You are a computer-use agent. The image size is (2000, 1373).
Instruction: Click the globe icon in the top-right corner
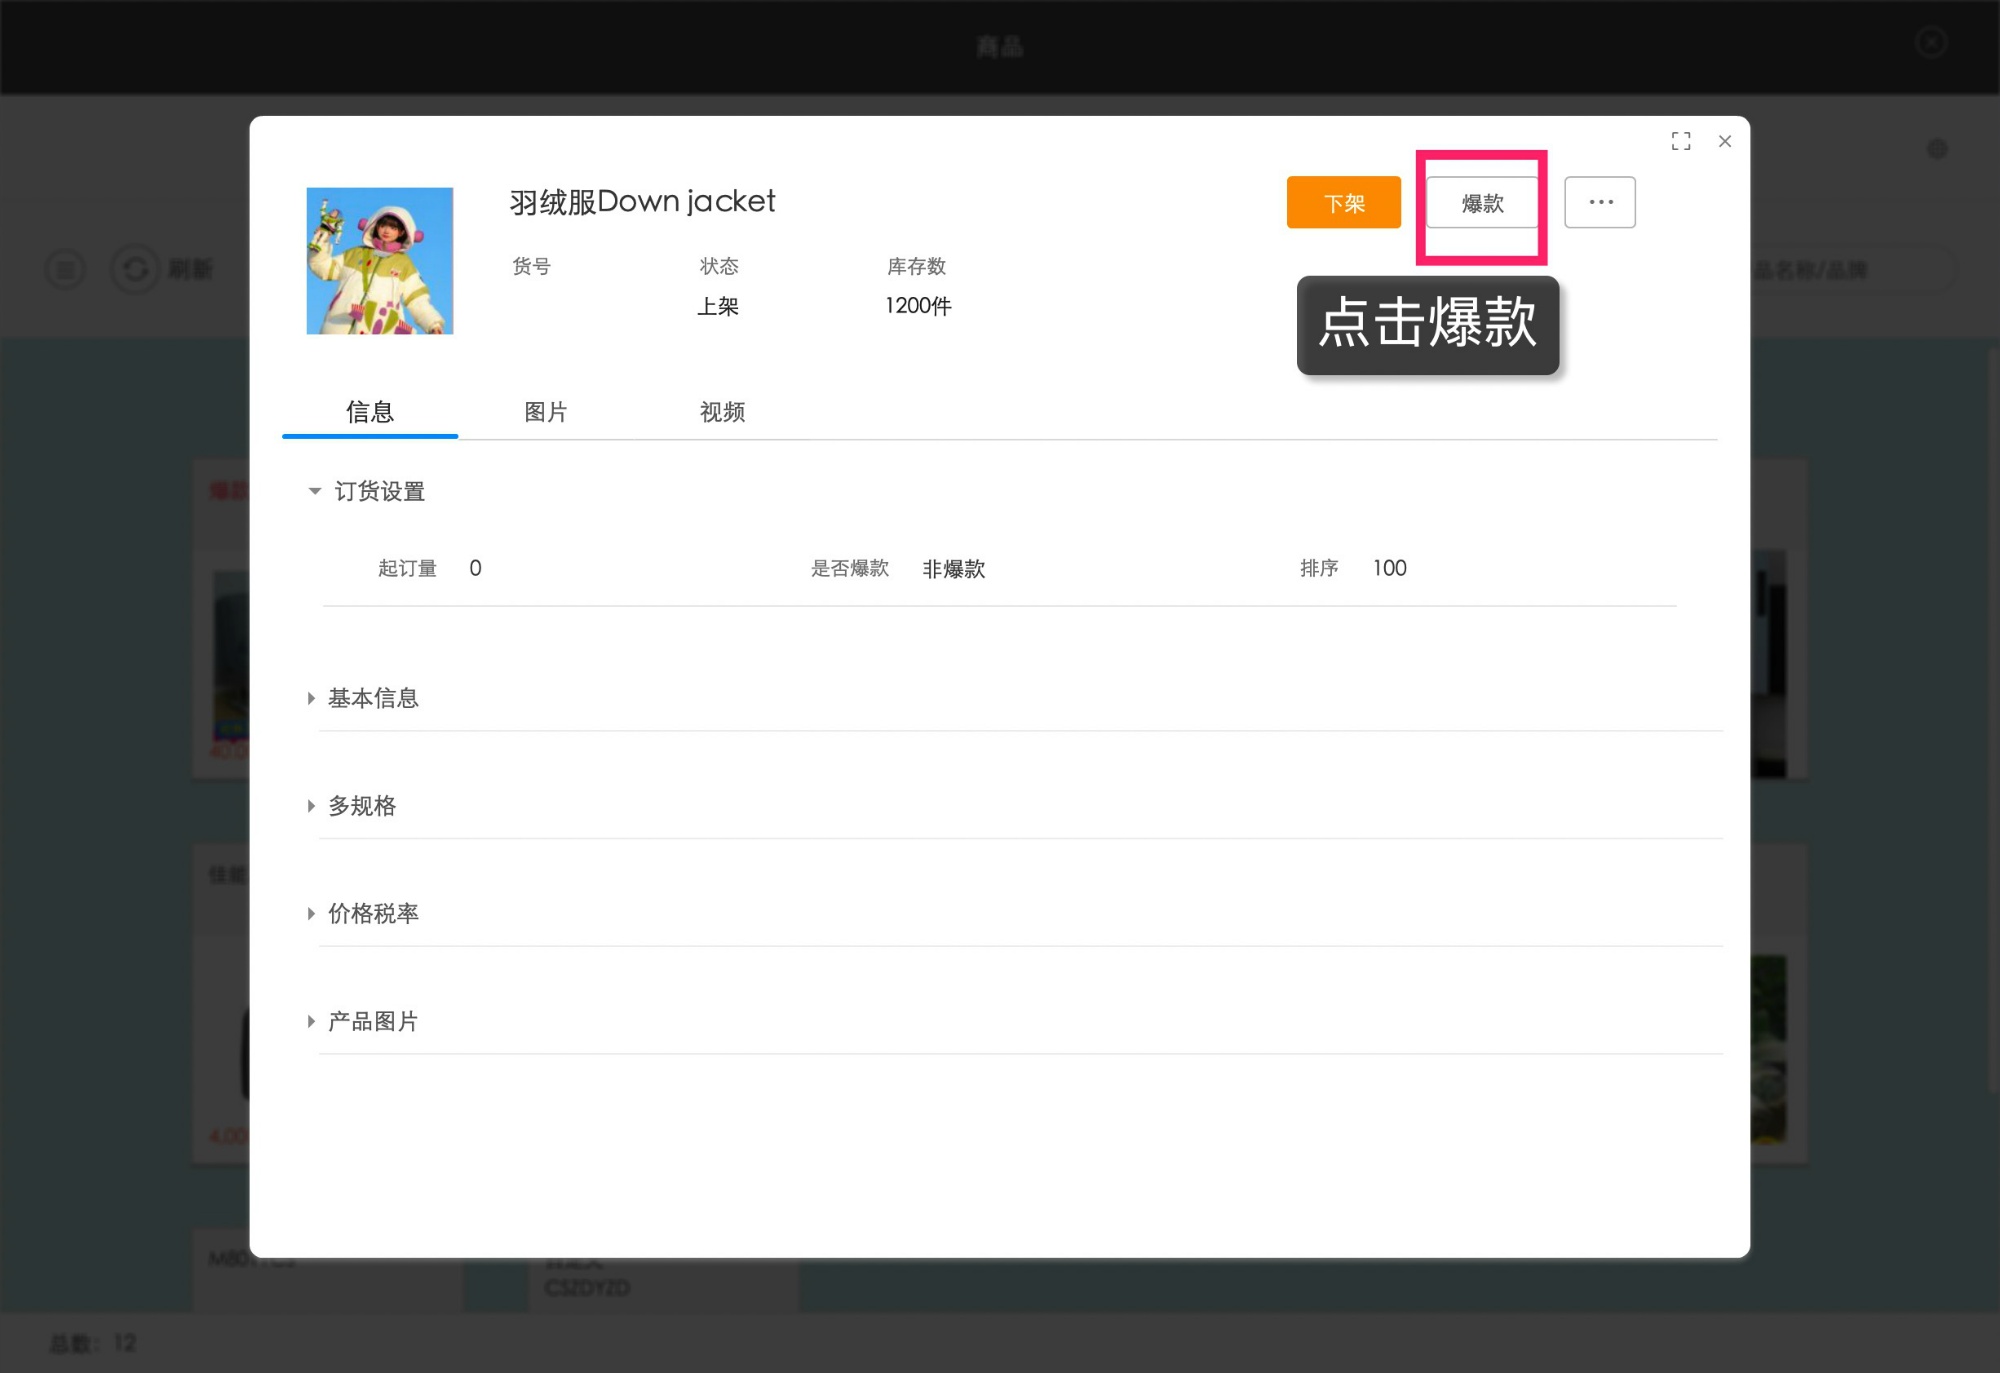1937,148
